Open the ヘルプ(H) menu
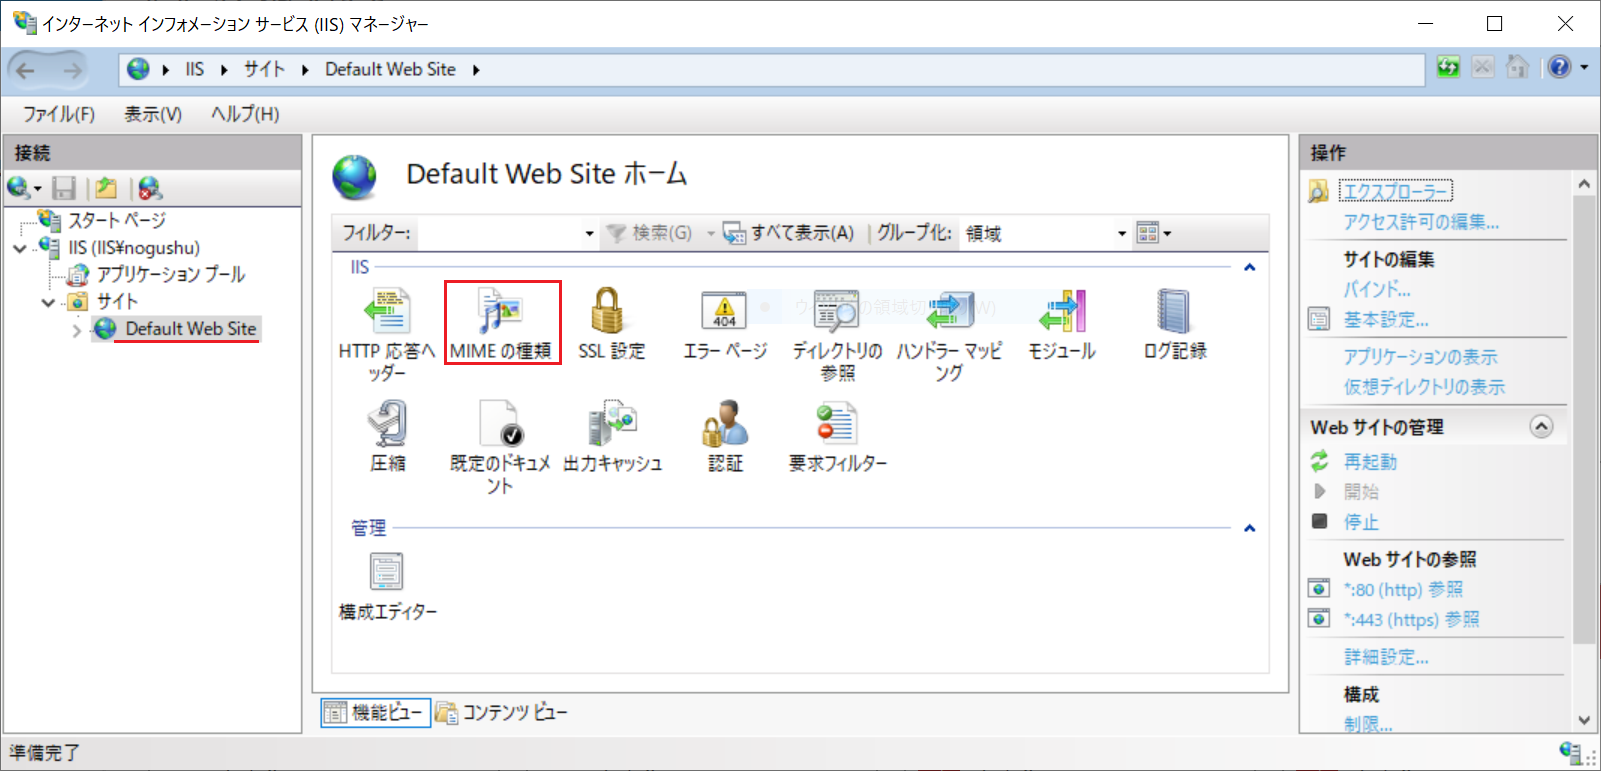This screenshot has width=1601, height=771. [245, 114]
